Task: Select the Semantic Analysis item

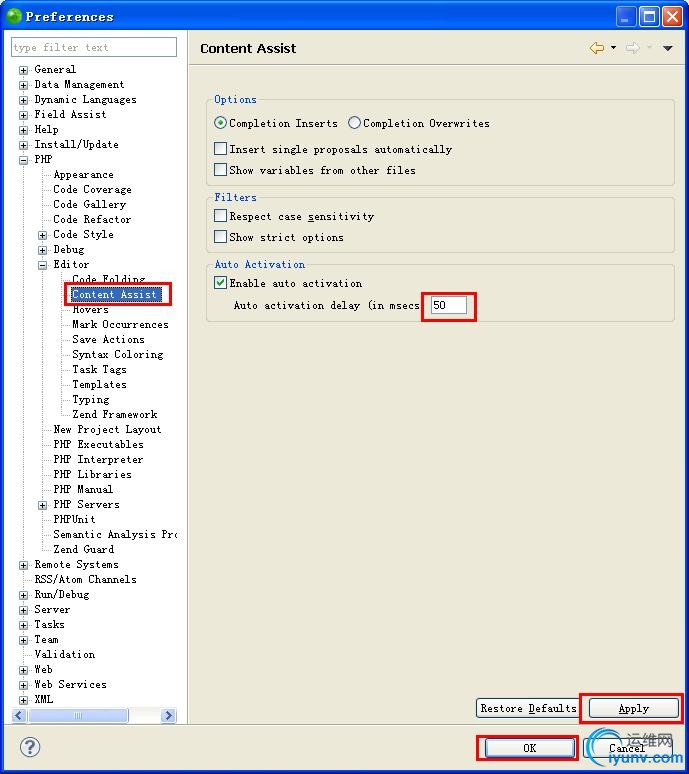Action: coord(115,534)
